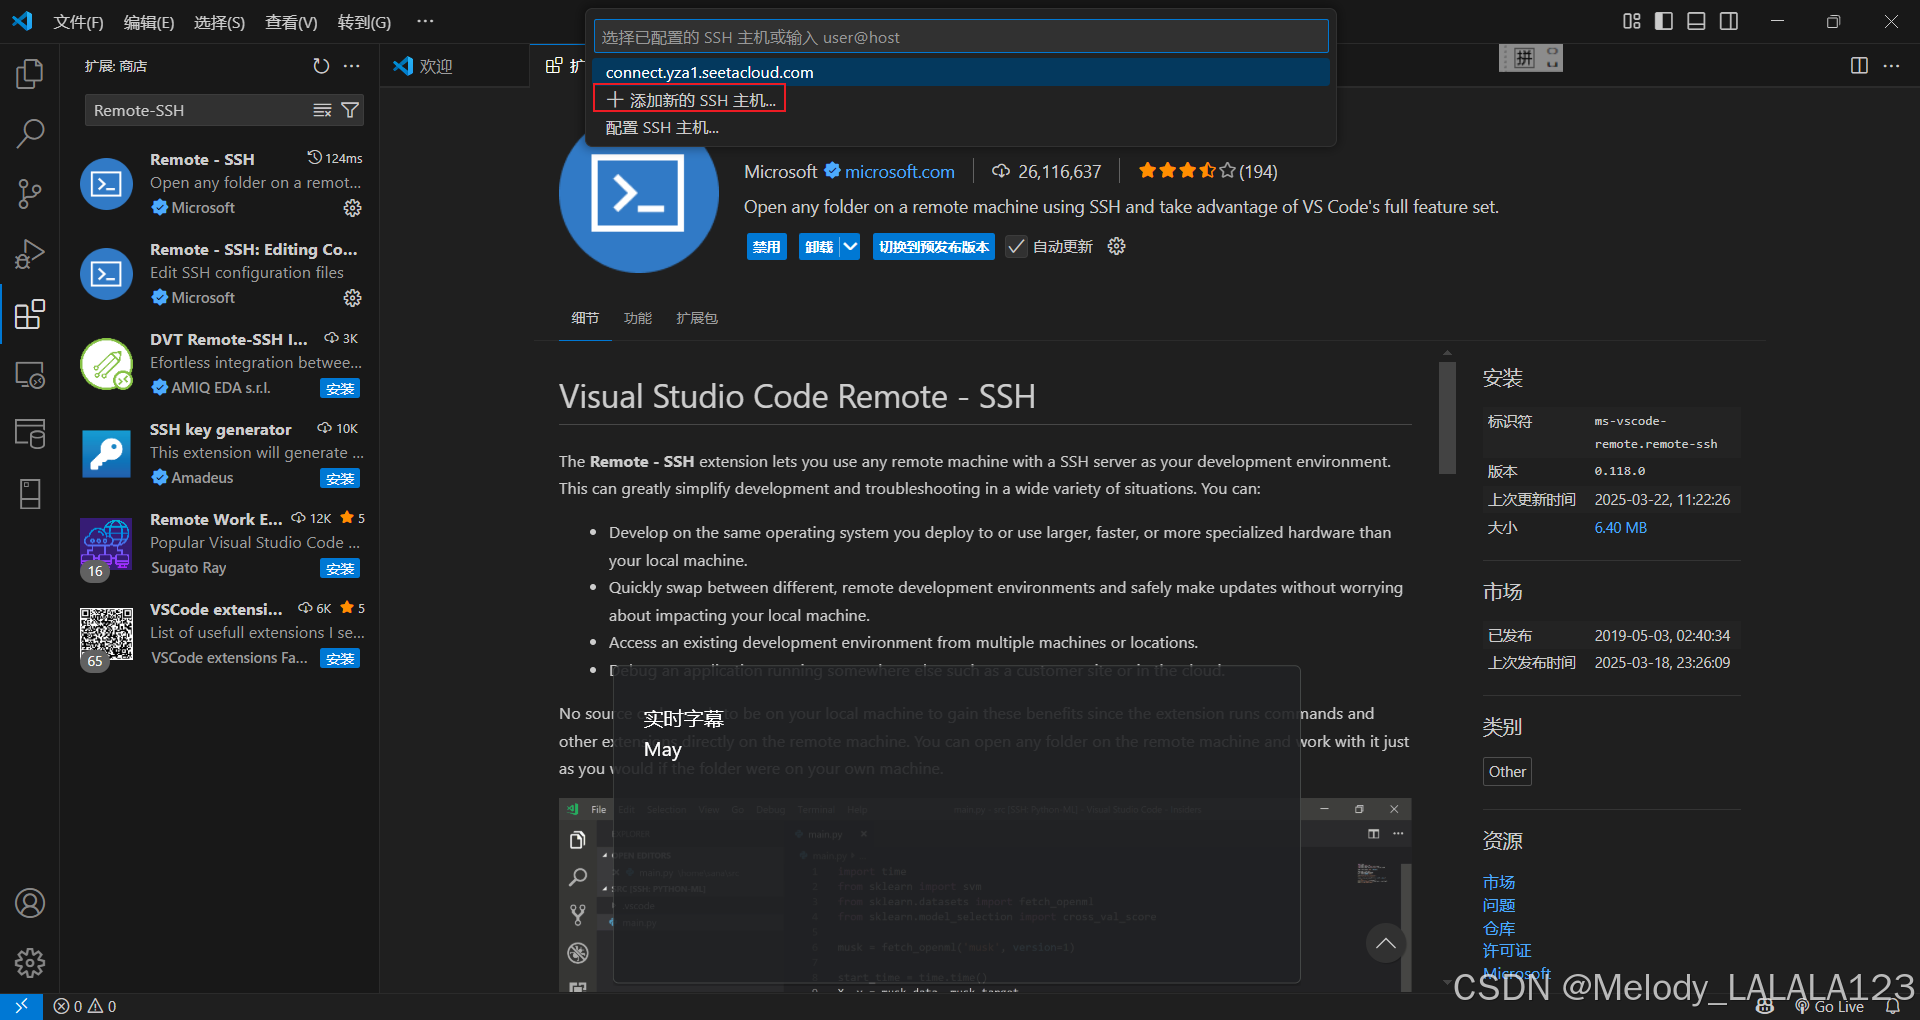This screenshot has width=1920, height=1020.
Task: Select the 扩展包 tab
Action: pos(697,318)
